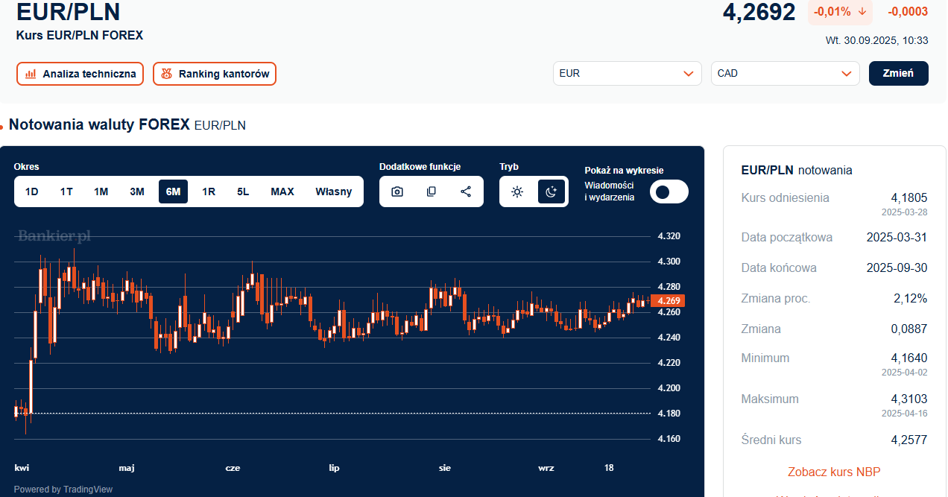The height and width of the screenshot is (497, 948).
Task: Select the 1R period
Action: pos(209,192)
